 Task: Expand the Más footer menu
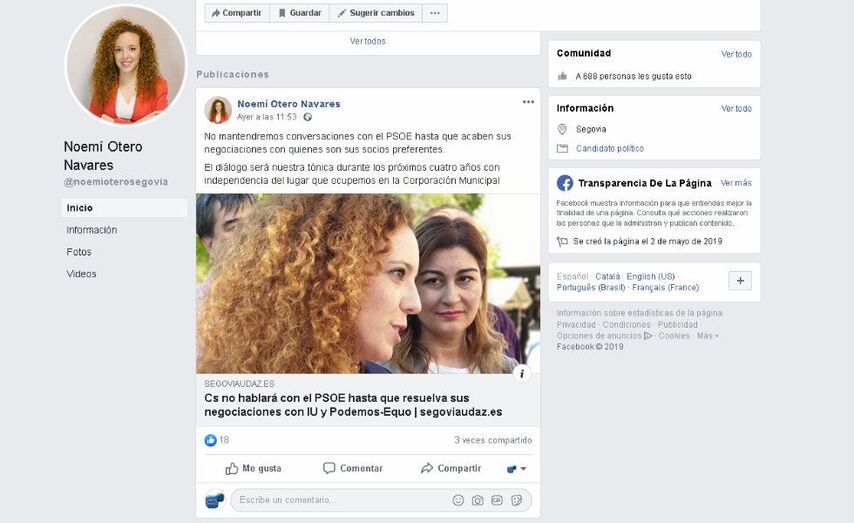(707, 336)
